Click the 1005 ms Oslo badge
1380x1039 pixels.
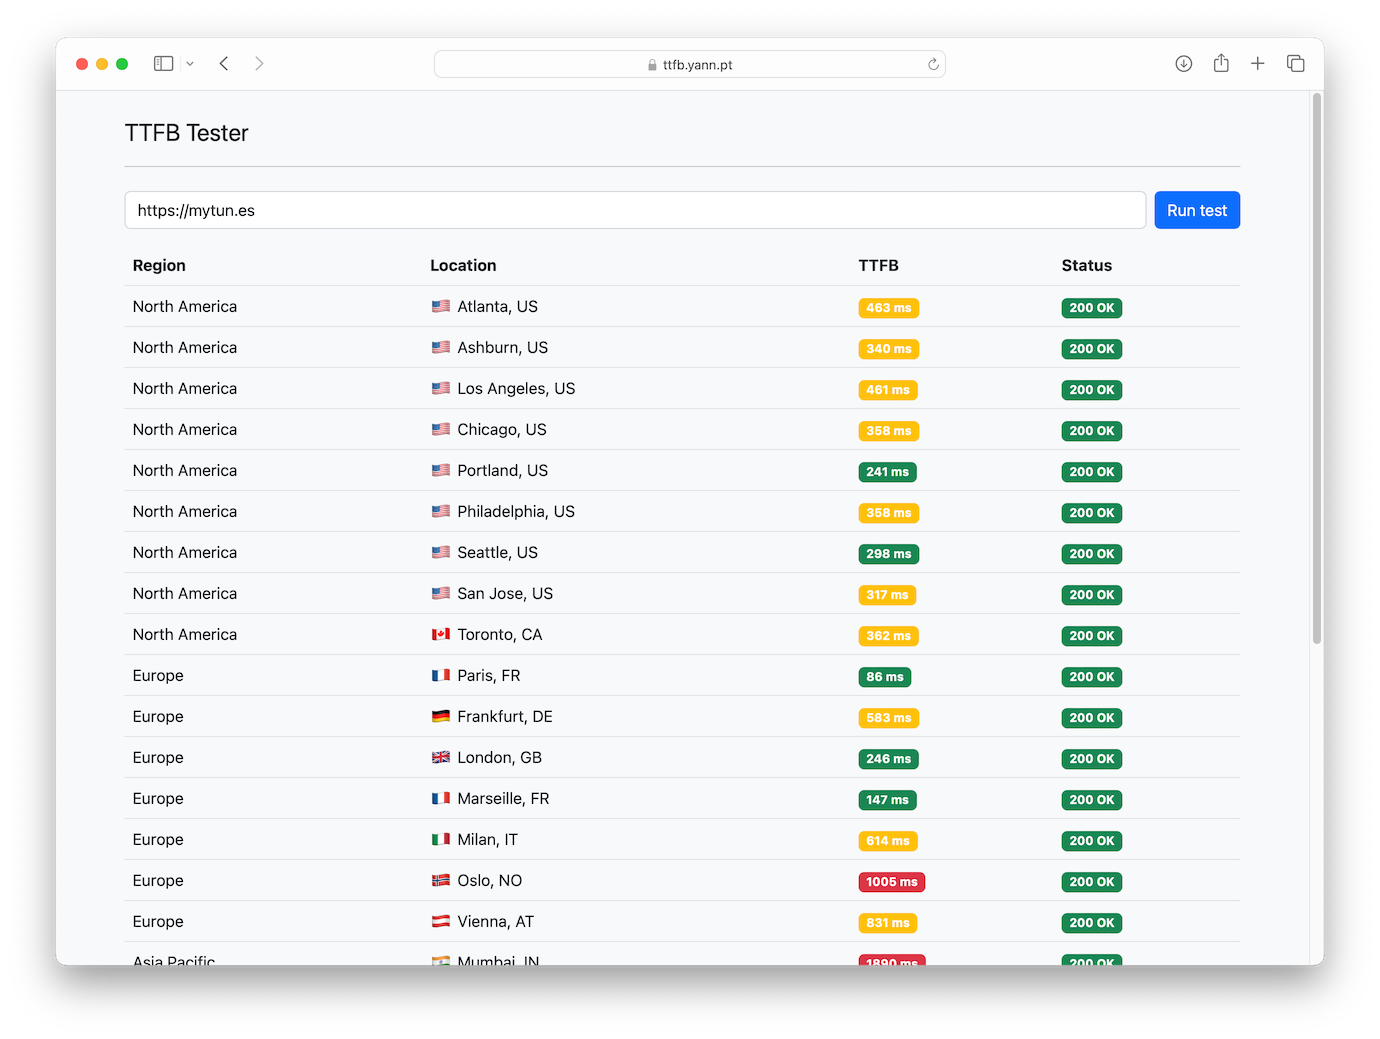(x=891, y=882)
